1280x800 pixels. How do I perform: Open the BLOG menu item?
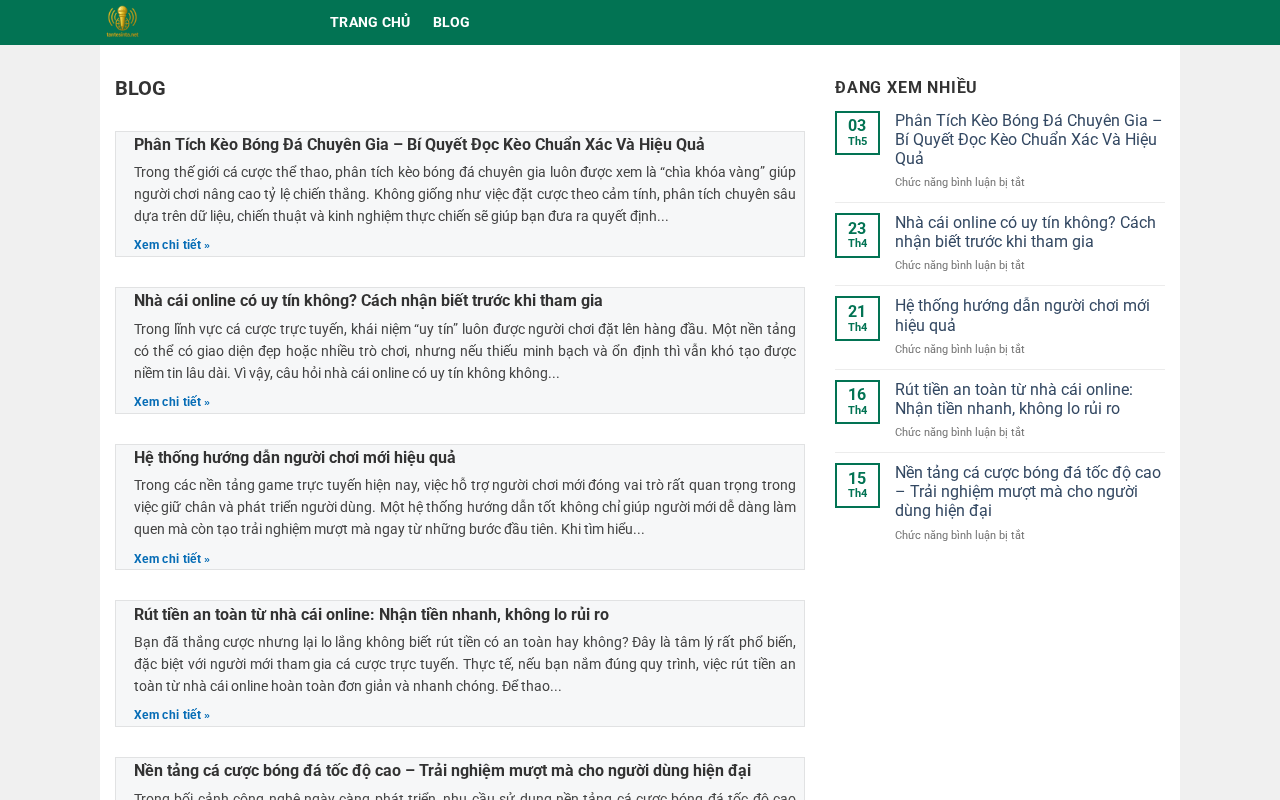(451, 22)
